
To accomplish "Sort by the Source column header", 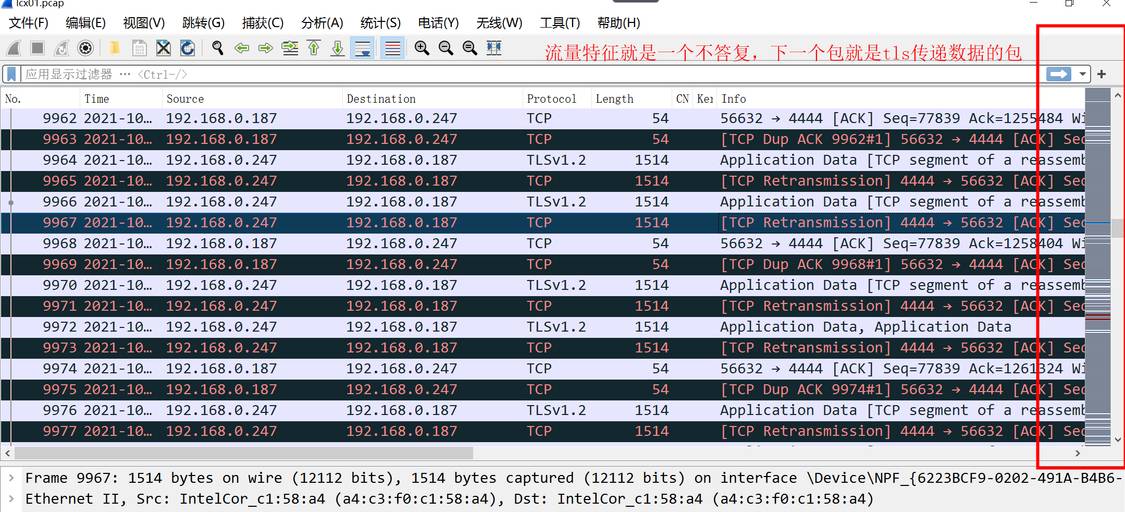I will pos(253,98).
